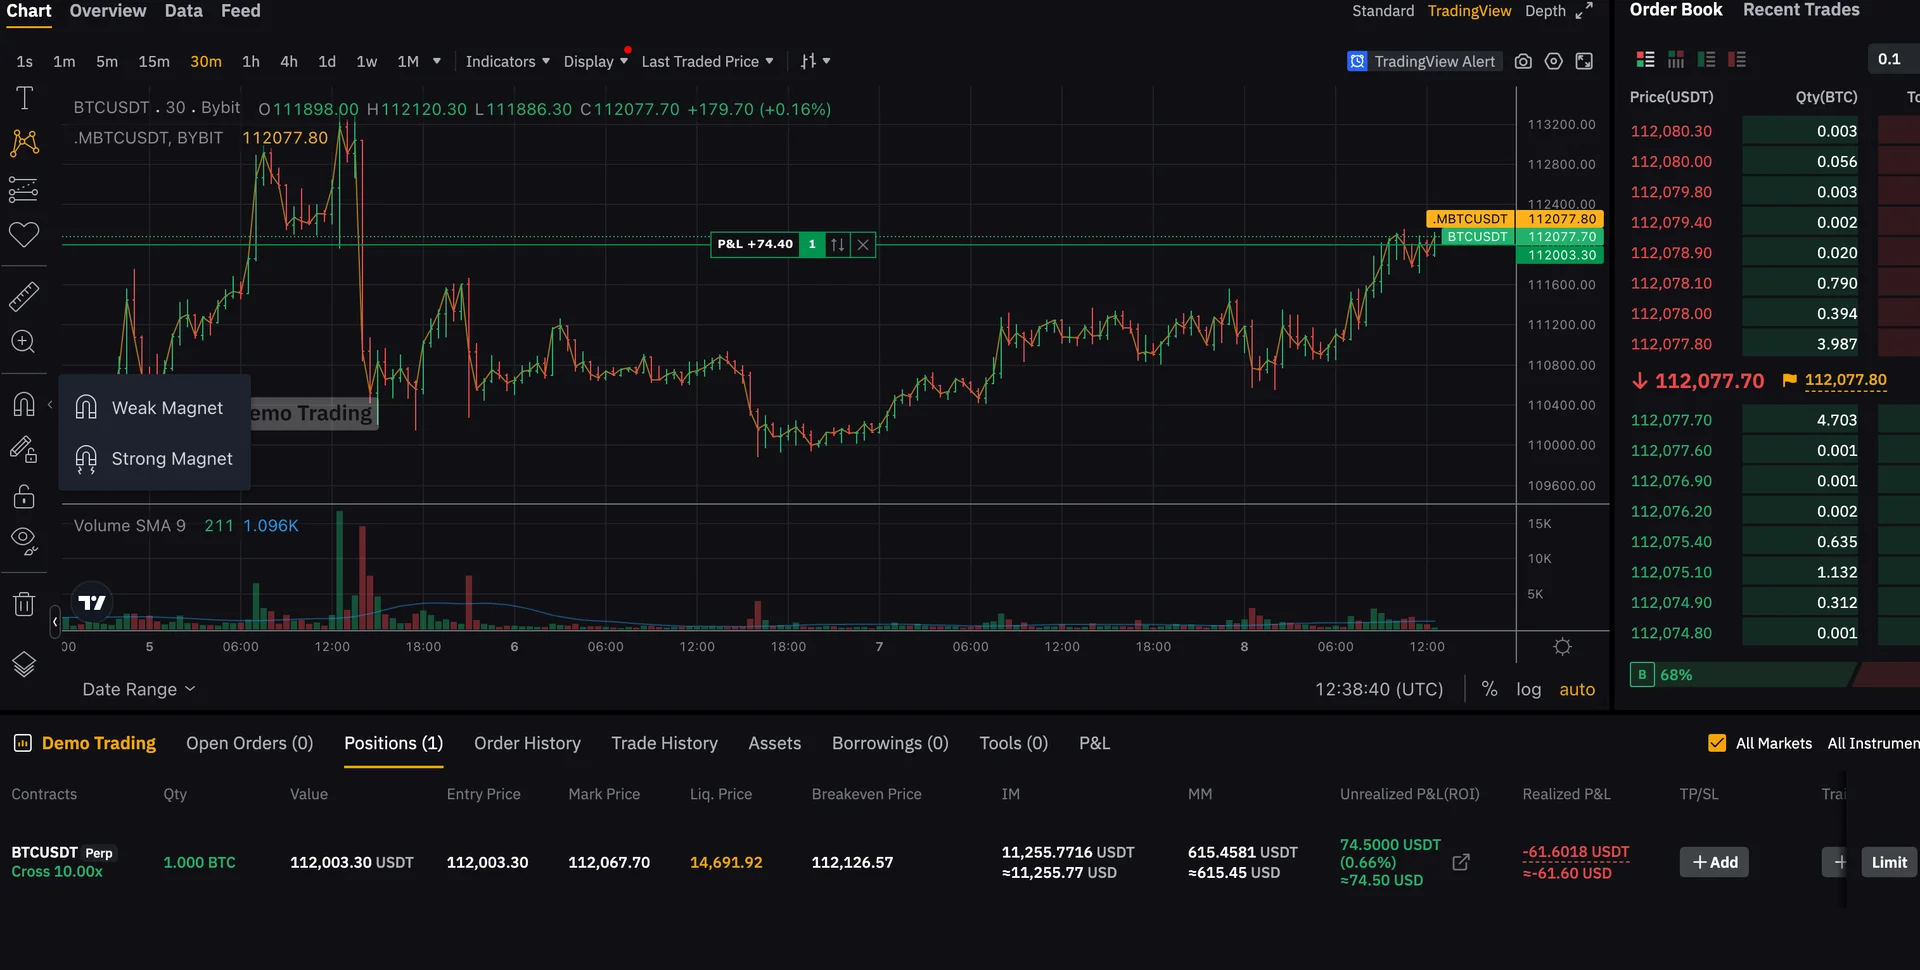Select the Ruler measure tool
This screenshot has width=1920, height=970.
(x=24, y=296)
